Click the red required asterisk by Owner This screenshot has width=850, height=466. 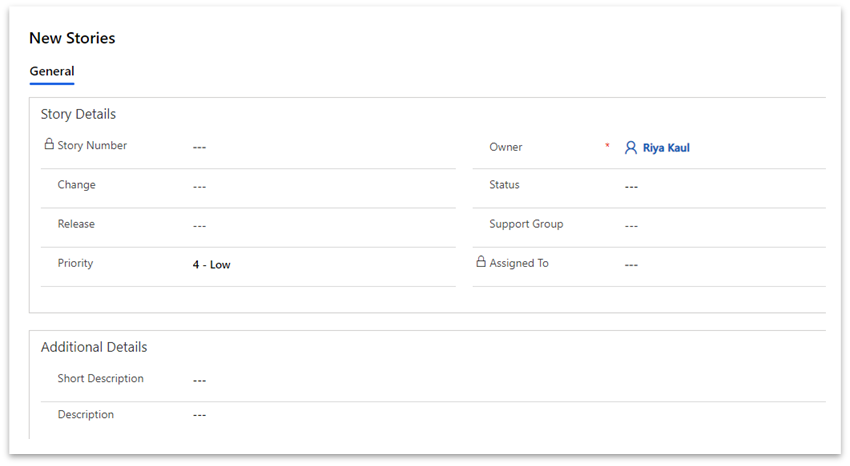tap(607, 146)
